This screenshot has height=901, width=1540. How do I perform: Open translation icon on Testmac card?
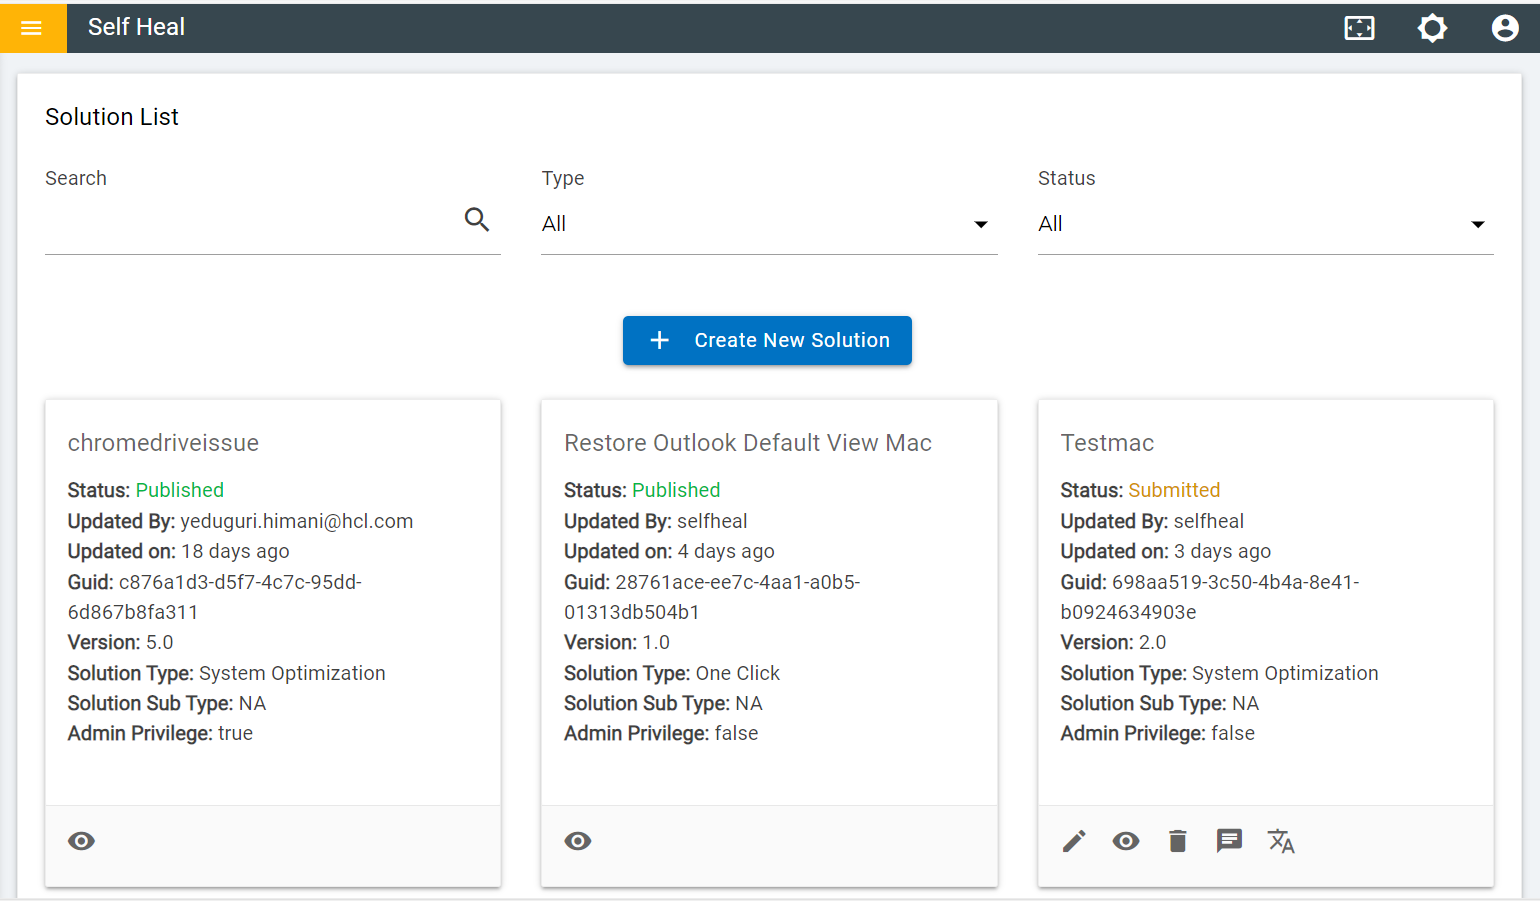1281,841
